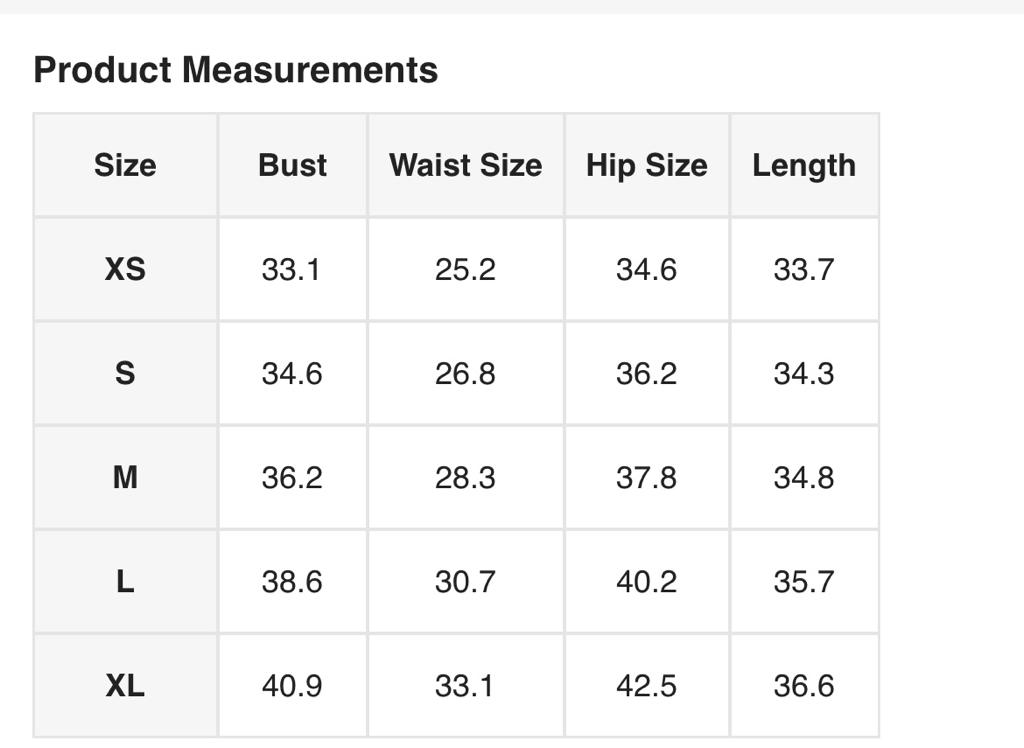Click the XL length value 36.6
The image size is (1024, 748).
(804, 685)
